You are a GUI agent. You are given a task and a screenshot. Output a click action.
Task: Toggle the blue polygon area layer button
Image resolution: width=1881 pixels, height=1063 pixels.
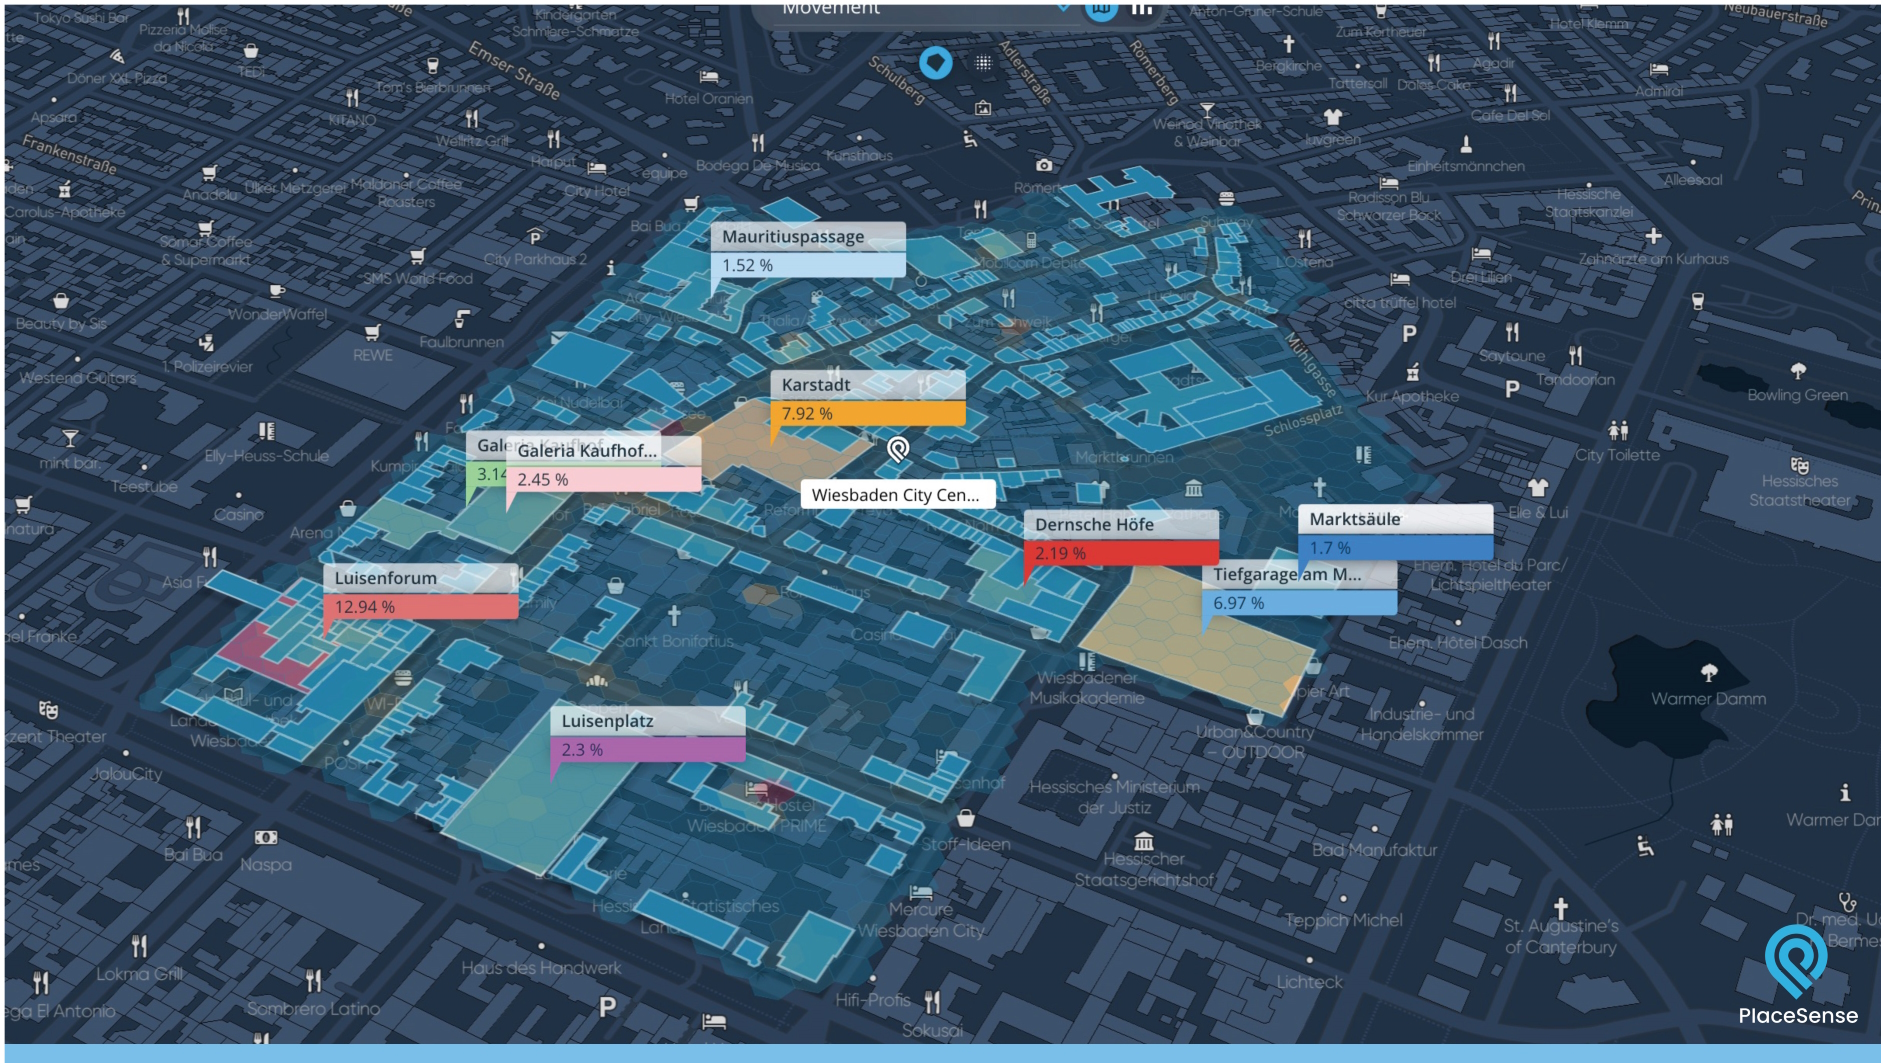click(x=936, y=63)
